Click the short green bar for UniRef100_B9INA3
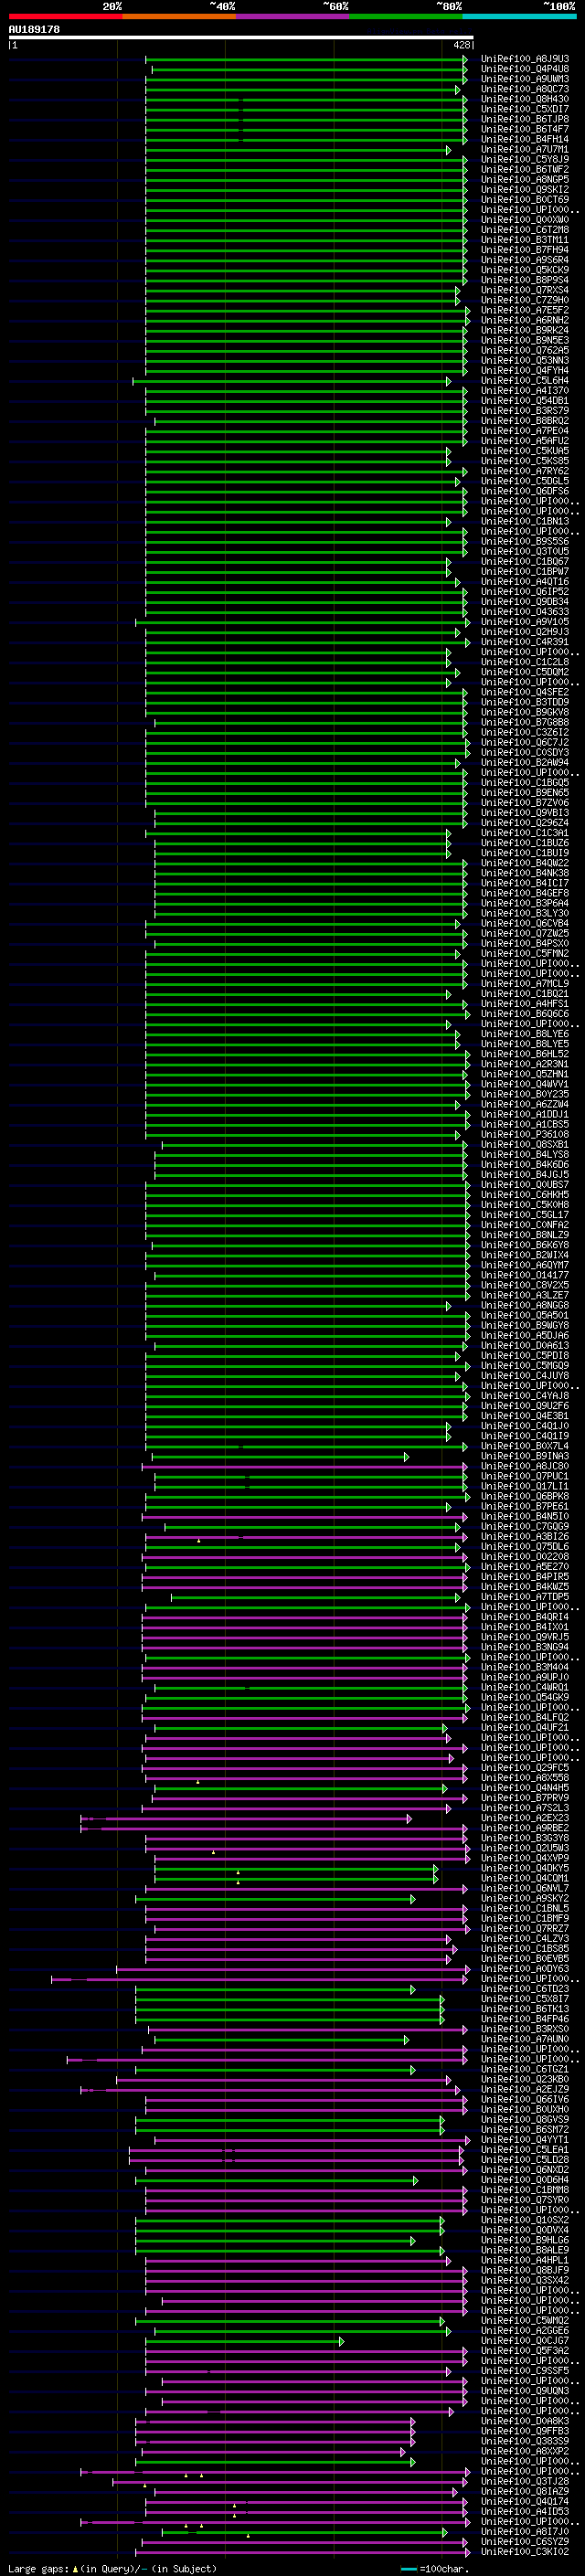 click(280, 1457)
